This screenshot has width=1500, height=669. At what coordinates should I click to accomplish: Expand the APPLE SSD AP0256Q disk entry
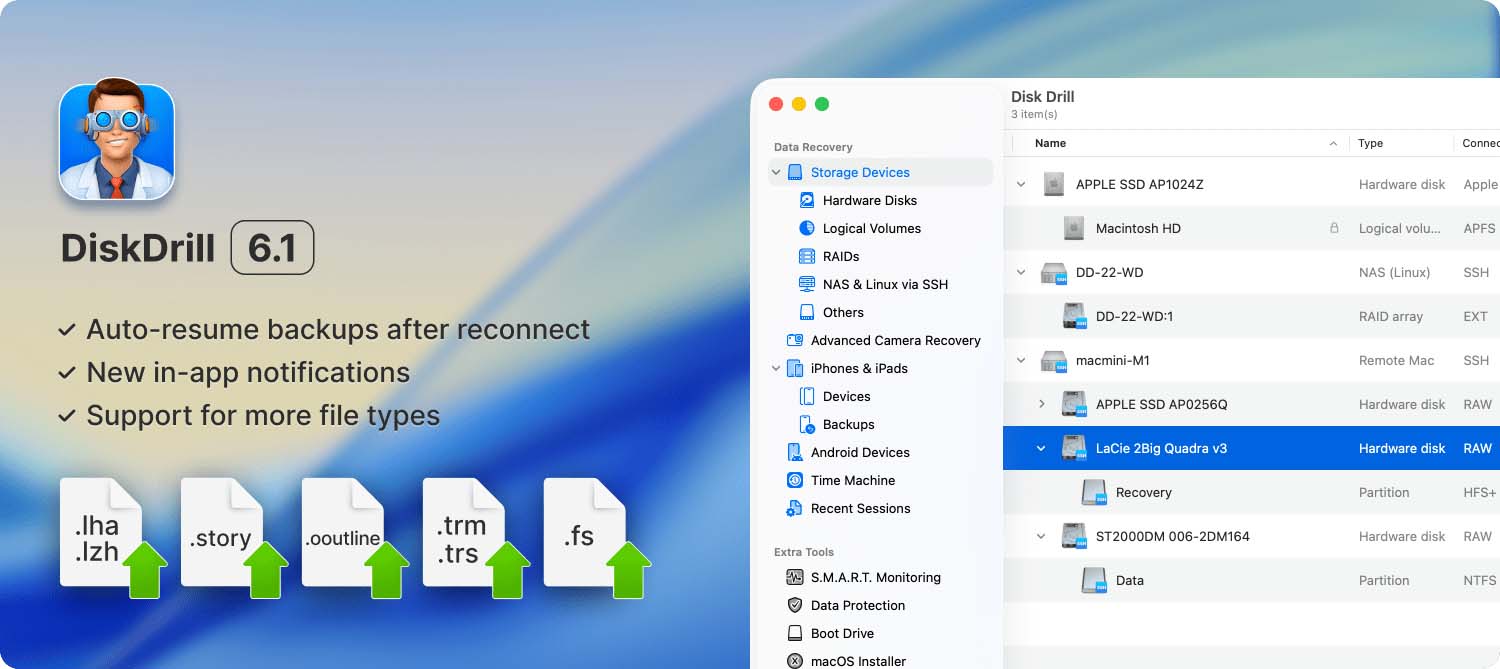(x=1043, y=404)
